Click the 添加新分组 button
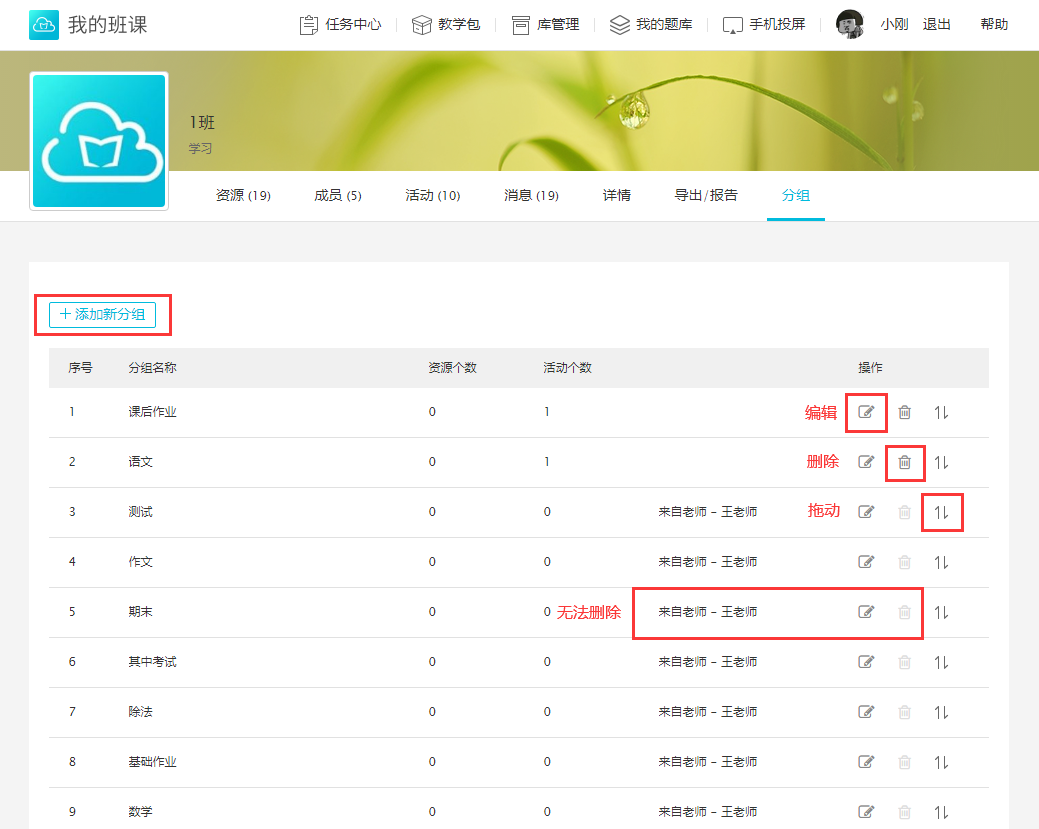 [103, 315]
